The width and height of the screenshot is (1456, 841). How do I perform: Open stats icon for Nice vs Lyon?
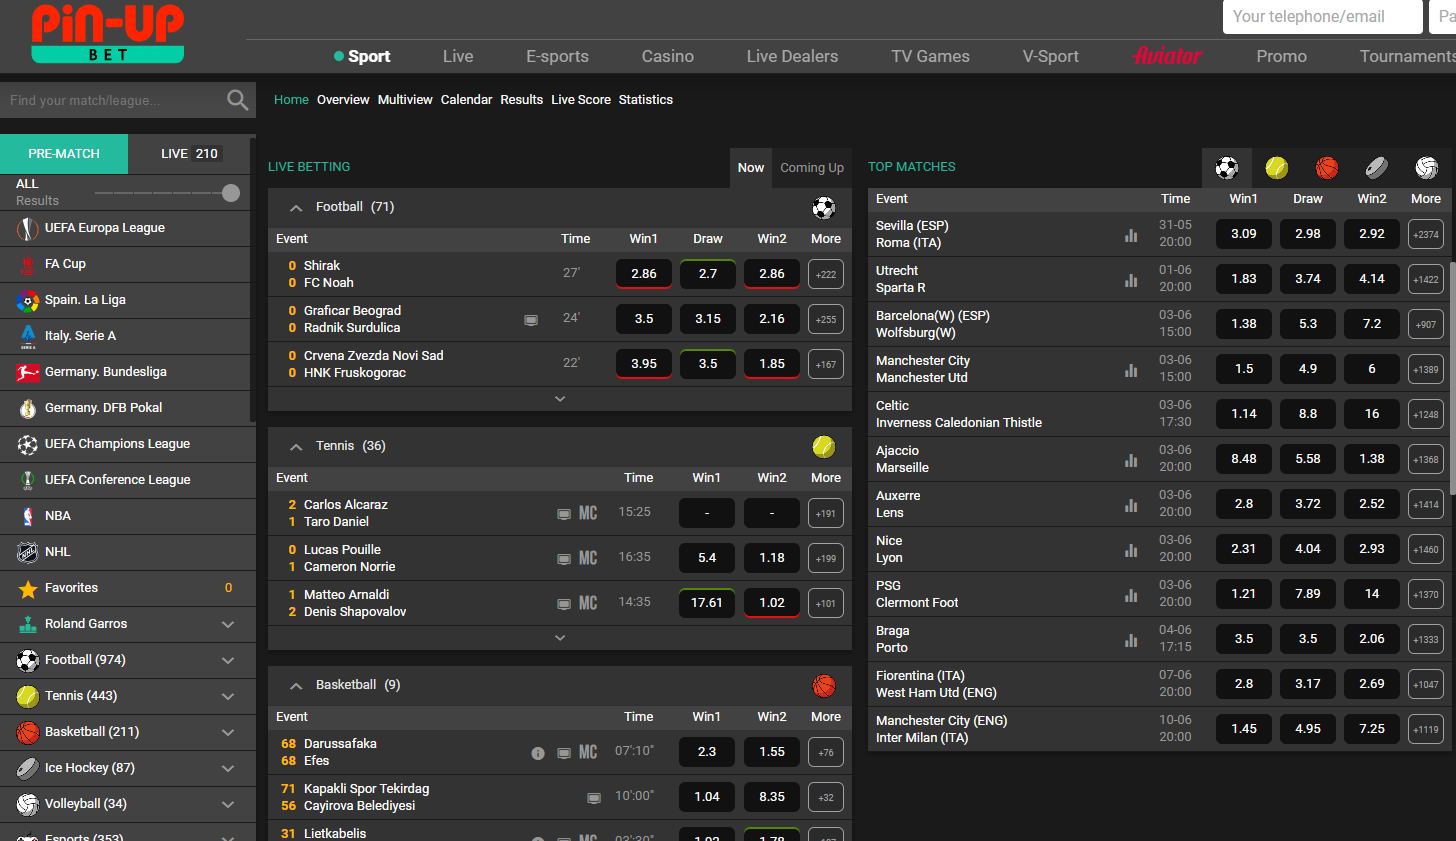click(x=1131, y=550)
